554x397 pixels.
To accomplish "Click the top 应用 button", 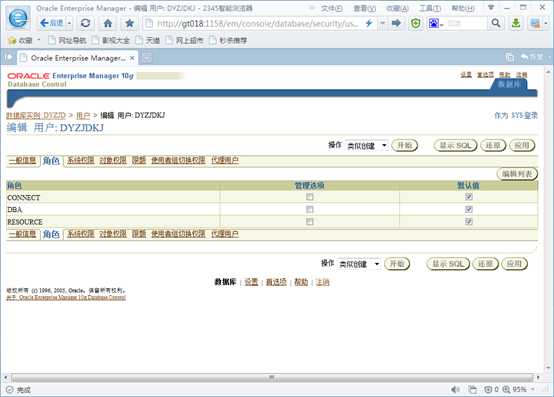I will [x=522, y=146].
